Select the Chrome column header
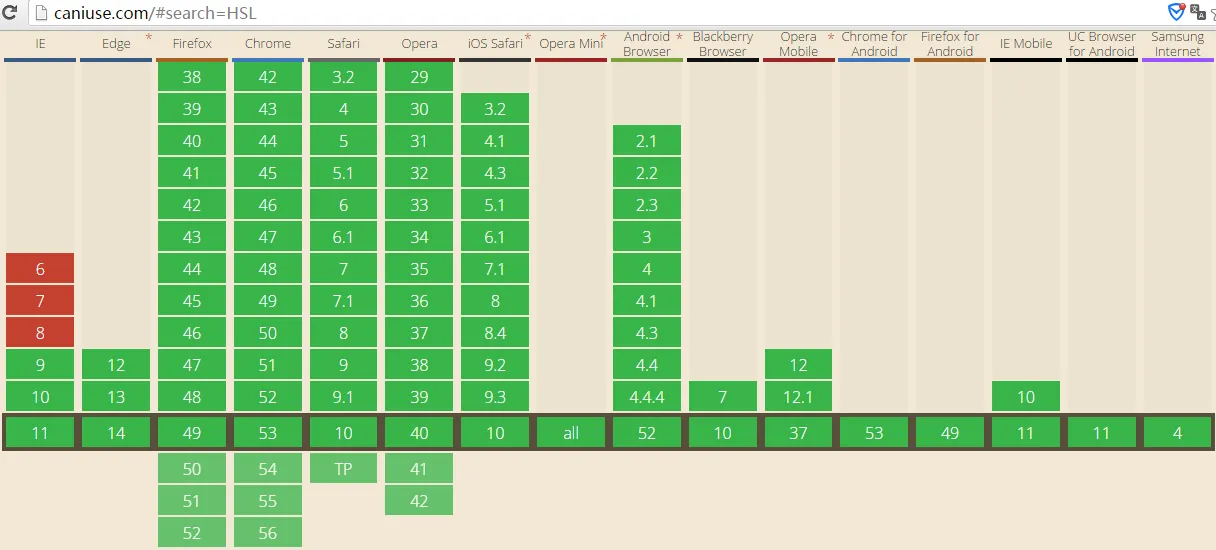Screen dimensions: 1216x550 pyautogui.click(x=268, y=44)
